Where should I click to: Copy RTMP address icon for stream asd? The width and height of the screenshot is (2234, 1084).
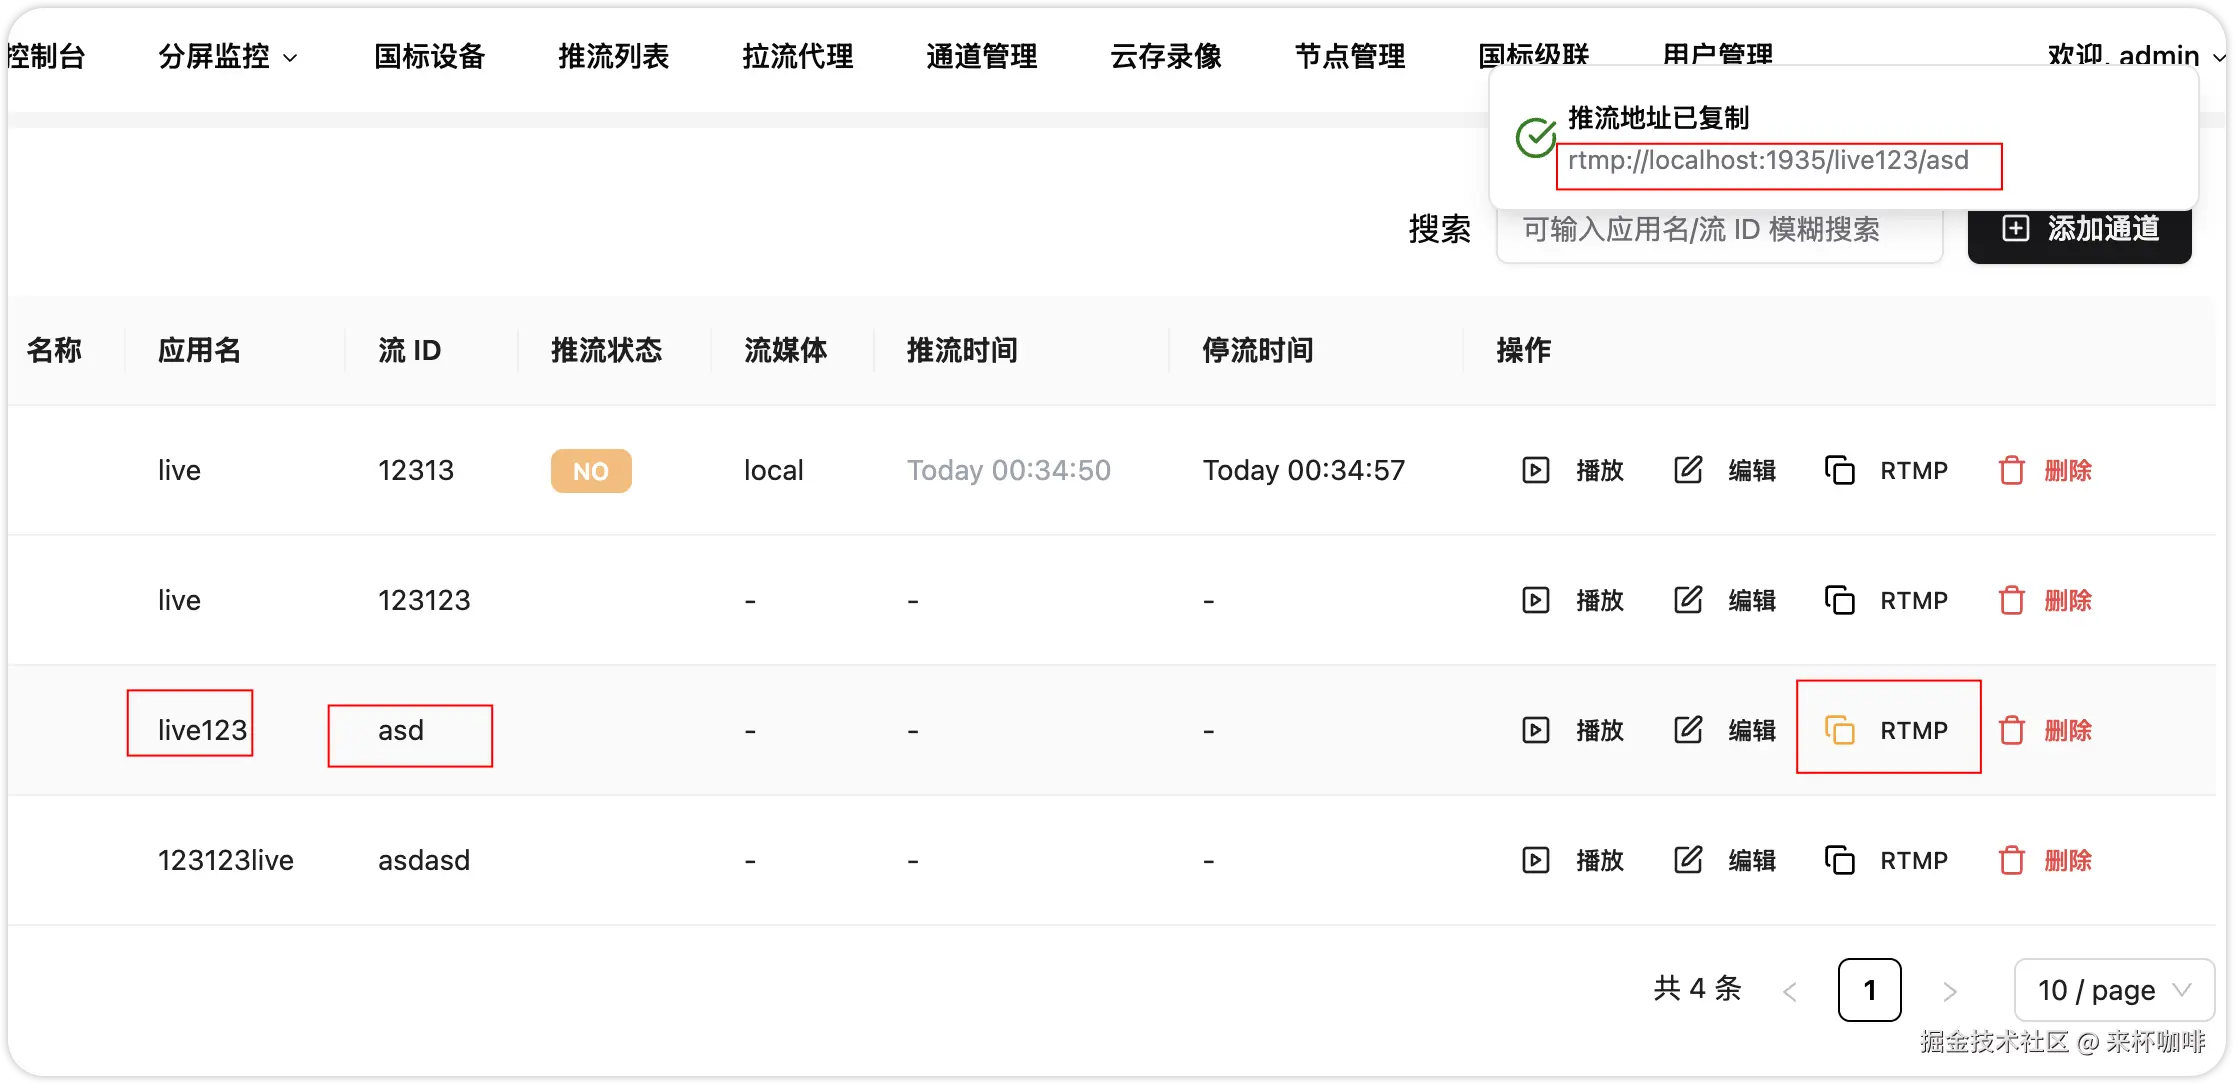pos(1839,730)
